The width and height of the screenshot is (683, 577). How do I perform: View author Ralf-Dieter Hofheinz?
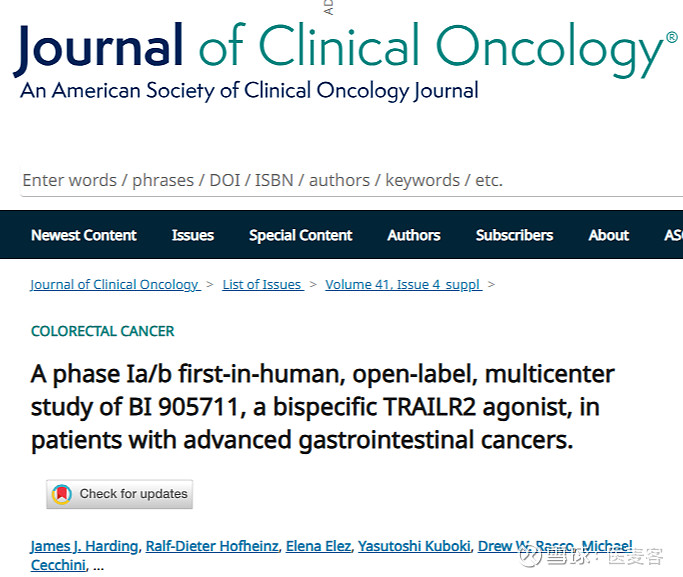211,546
